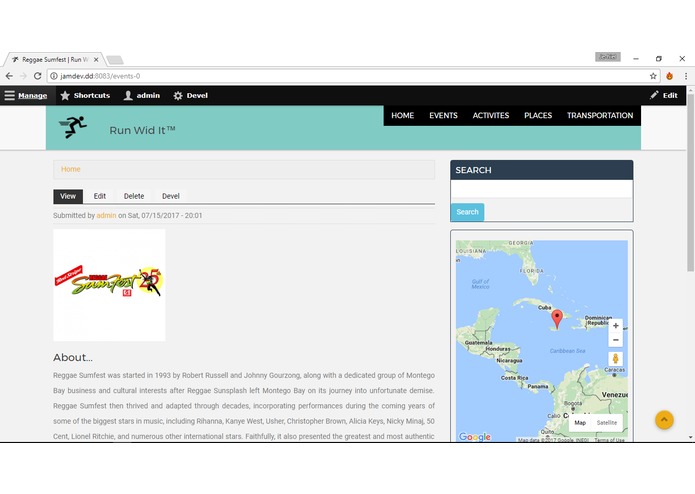Click the site info icon in address bar
695x494 pixels.
pyautogui.click(x=54, y=76)
